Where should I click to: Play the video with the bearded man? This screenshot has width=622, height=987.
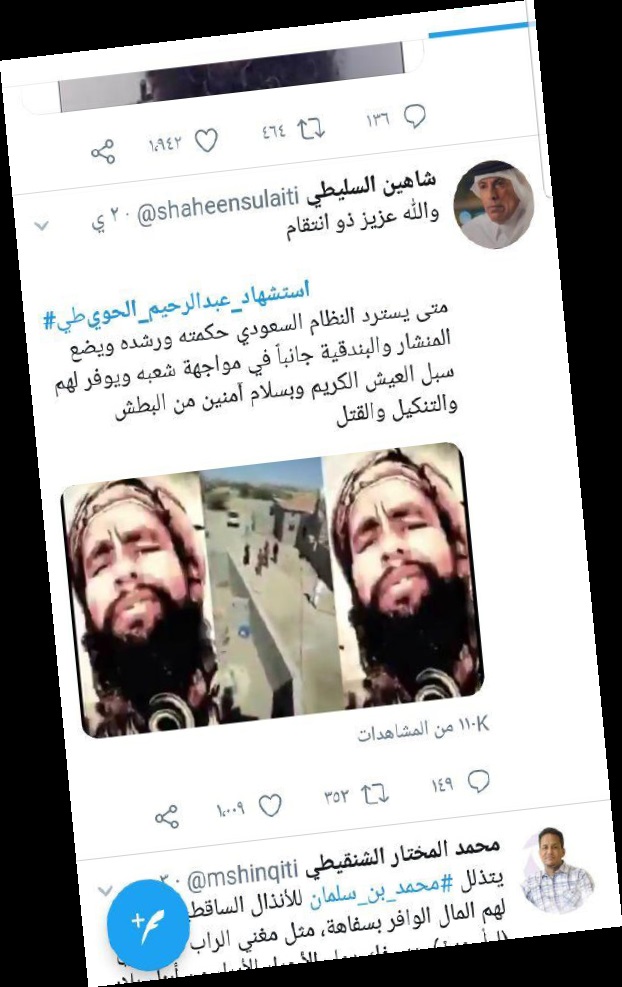273,589
